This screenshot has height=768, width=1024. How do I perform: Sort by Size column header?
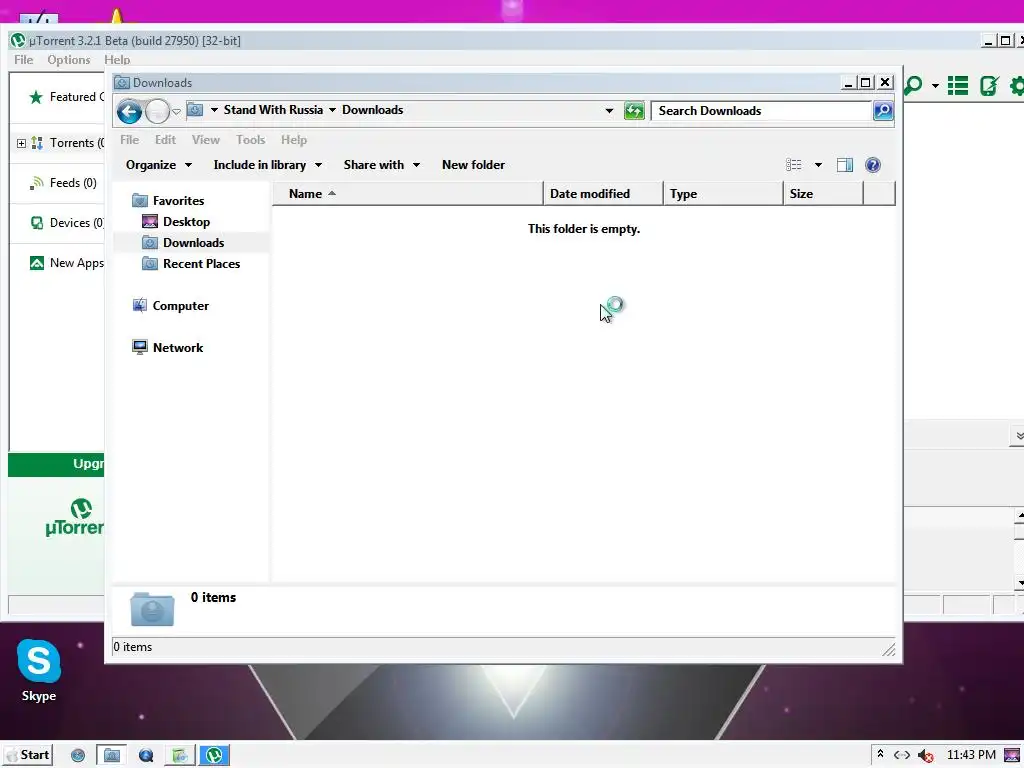coord(823,194)
